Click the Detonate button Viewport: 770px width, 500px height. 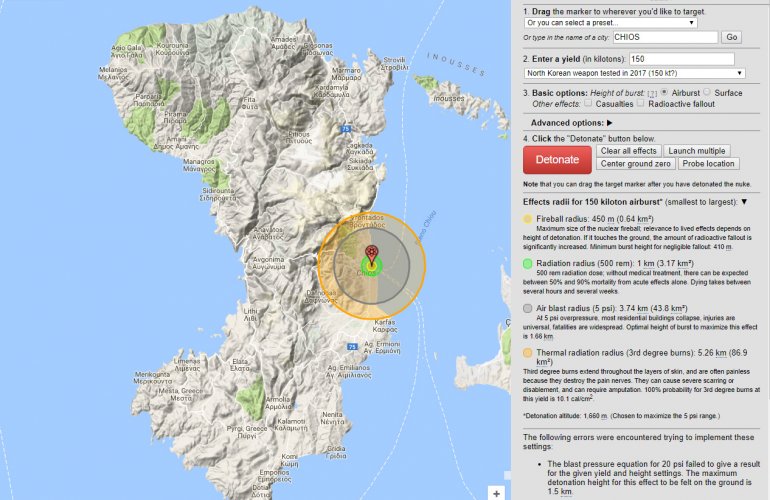click(557, 160)
